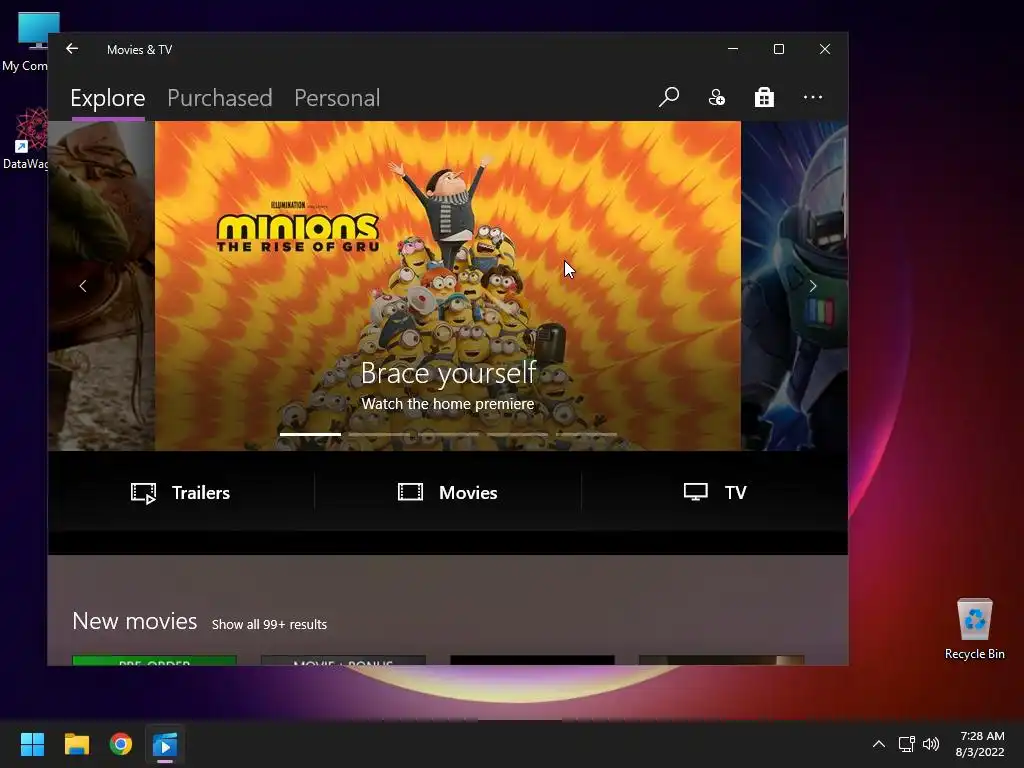Open the account sign-in person icon
This screenshot has height=768, width=1024.
716,97
